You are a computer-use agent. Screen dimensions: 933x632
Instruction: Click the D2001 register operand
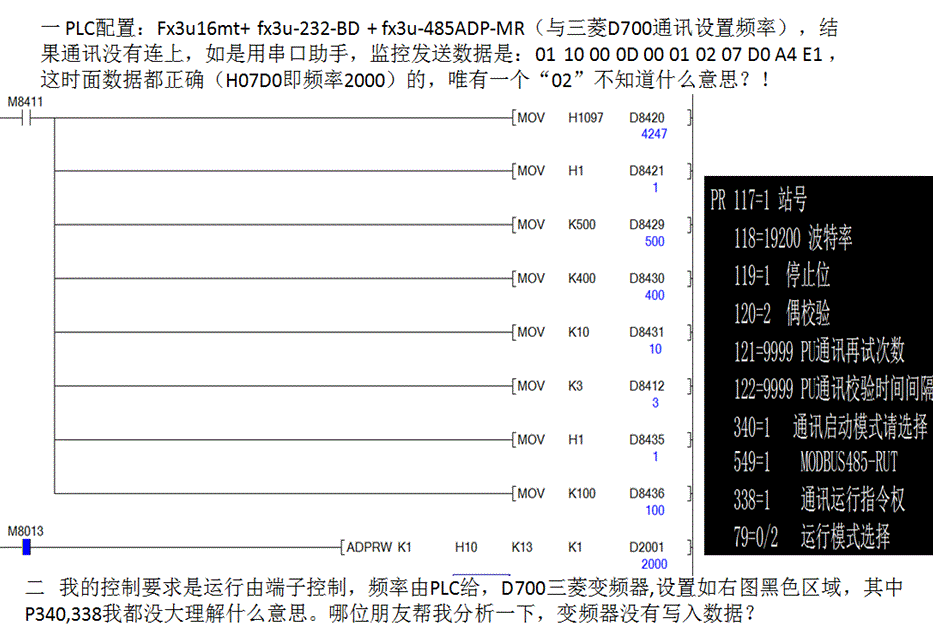[647, 547]
